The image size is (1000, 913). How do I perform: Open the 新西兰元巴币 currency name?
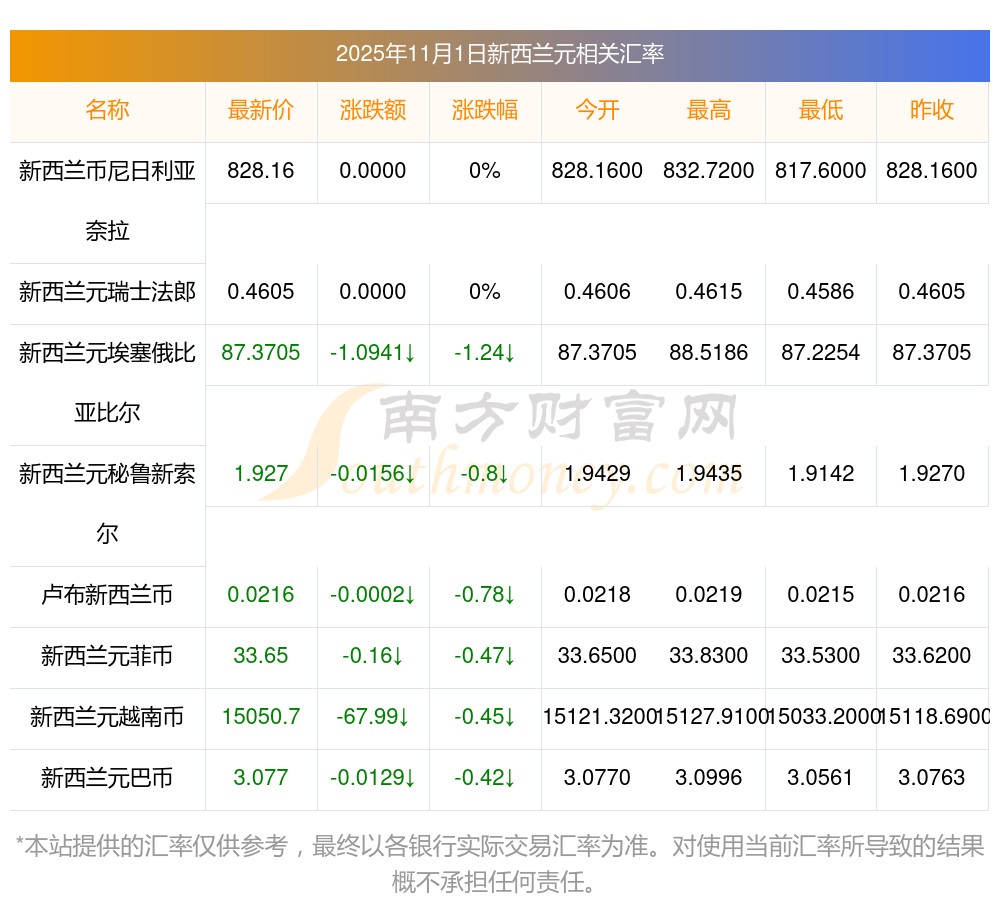(107, 778)
